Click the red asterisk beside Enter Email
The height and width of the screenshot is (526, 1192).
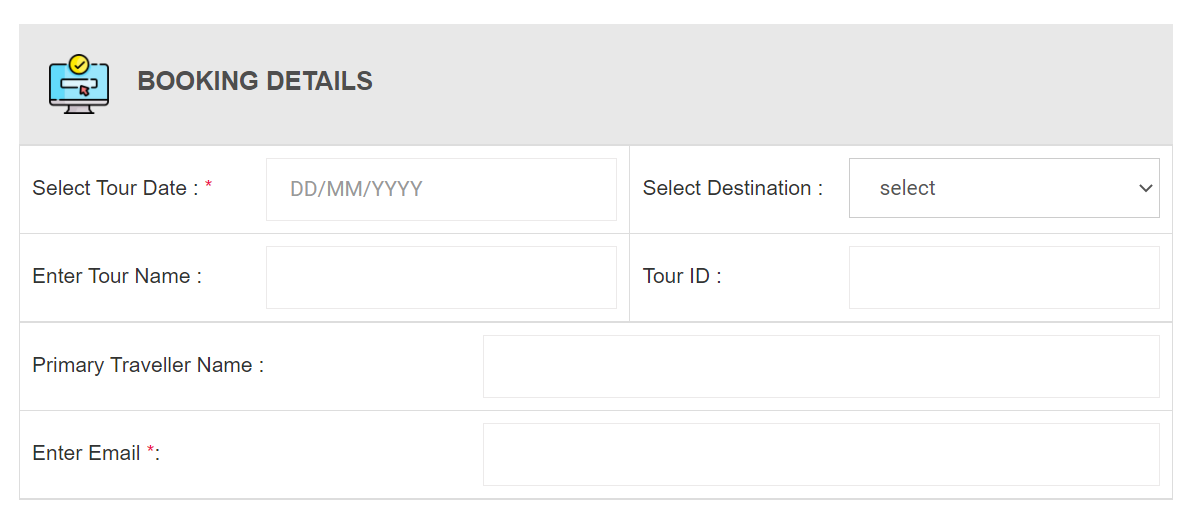pos(151,452)
